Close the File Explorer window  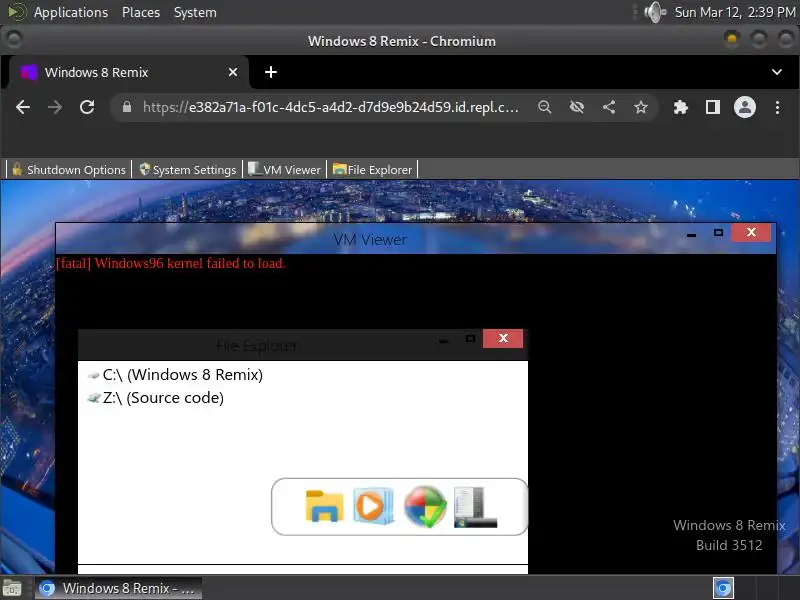503,338
